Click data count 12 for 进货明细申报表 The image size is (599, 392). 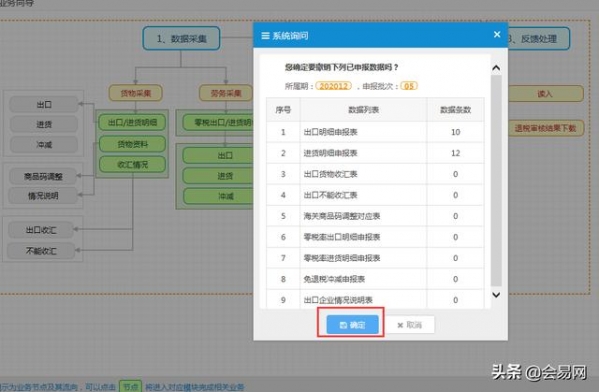[x=455, y=153]
